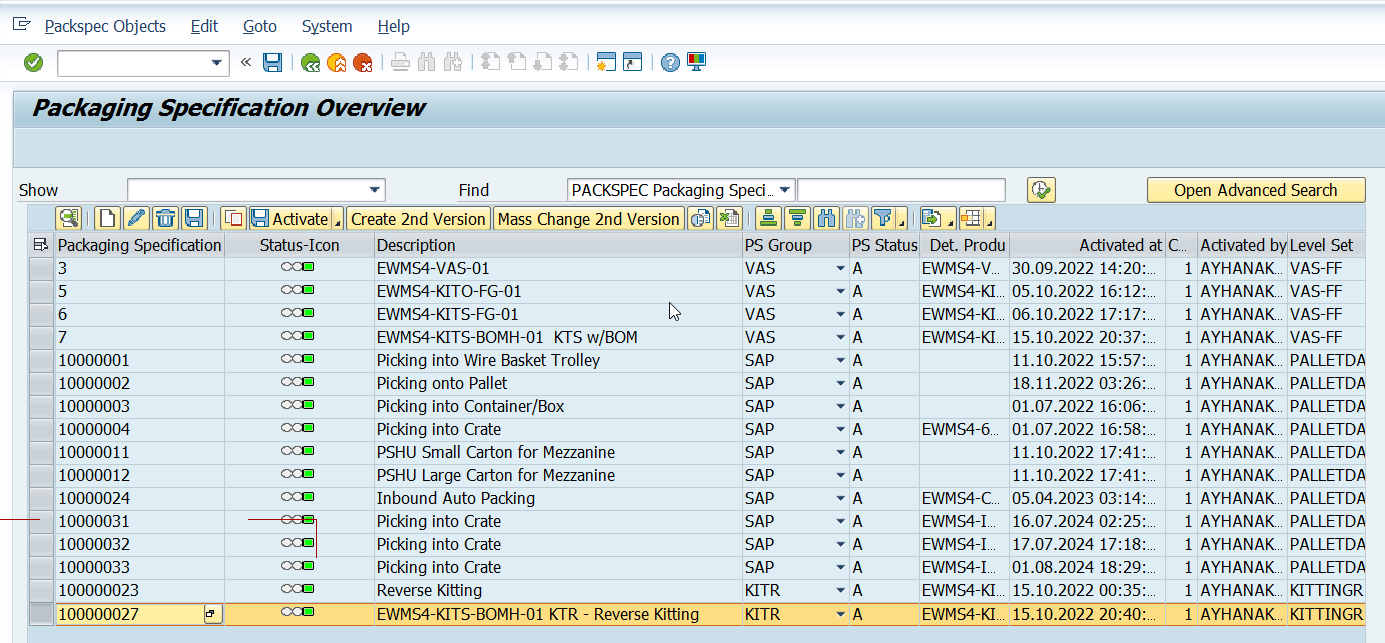The image size is (1385, 643).
Task: Click description 'Inbound Auto Packing'
Action: [456, 499]
